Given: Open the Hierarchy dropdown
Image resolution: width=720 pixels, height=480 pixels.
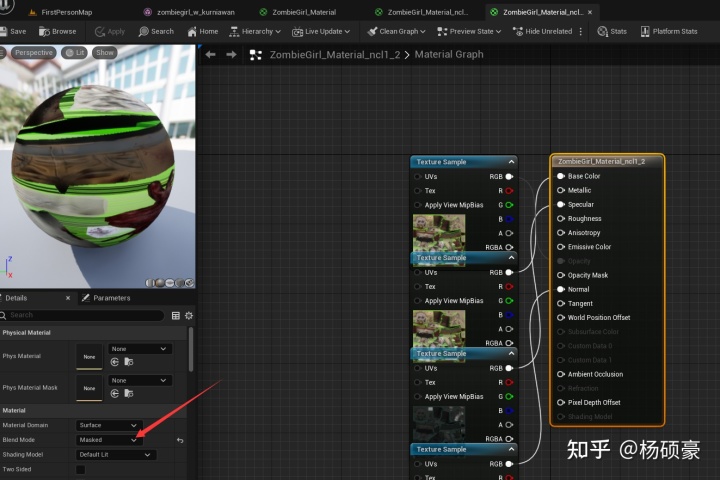Looking at the screenshot, I should (x=255, y=31).
